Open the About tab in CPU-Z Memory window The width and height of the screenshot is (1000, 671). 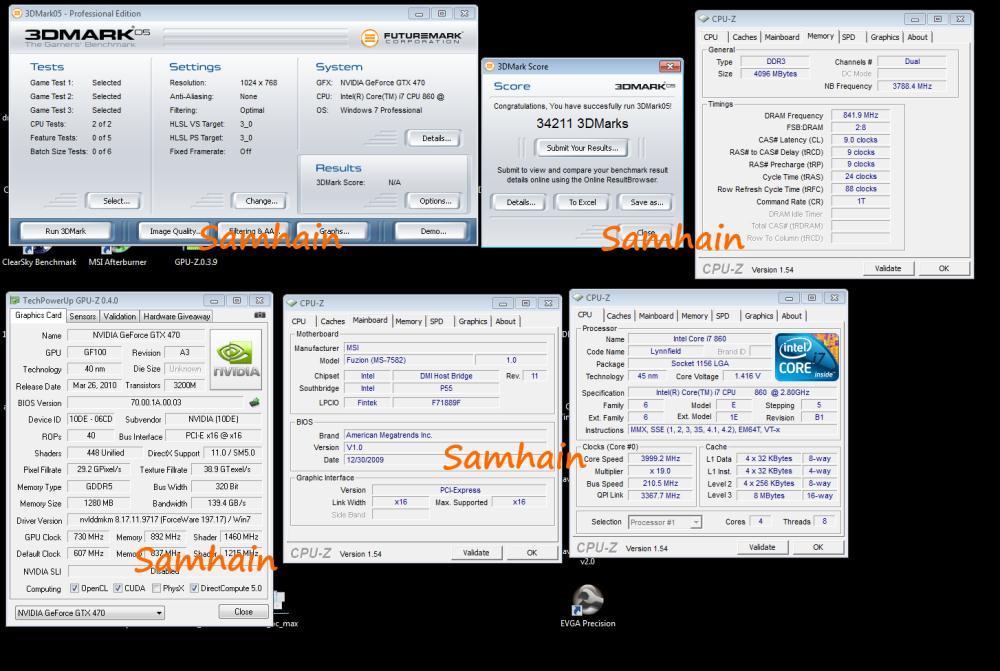pos(917,37)
